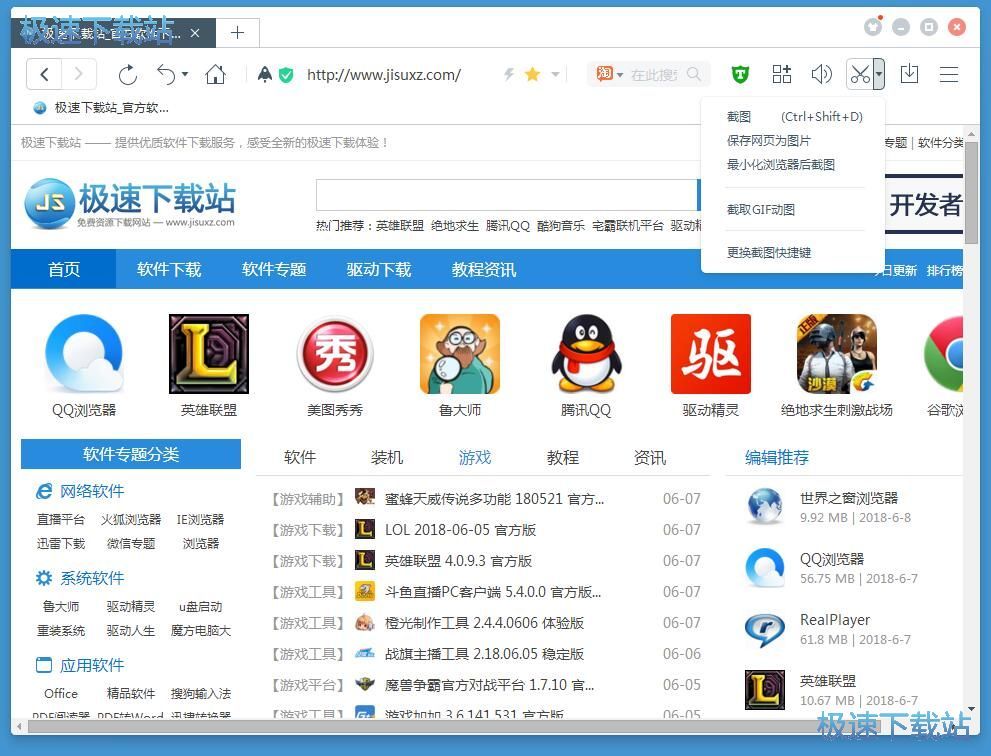991x756 pixels.
Task: Mute sound with the speaker icon
Action: tap(821, 74)
